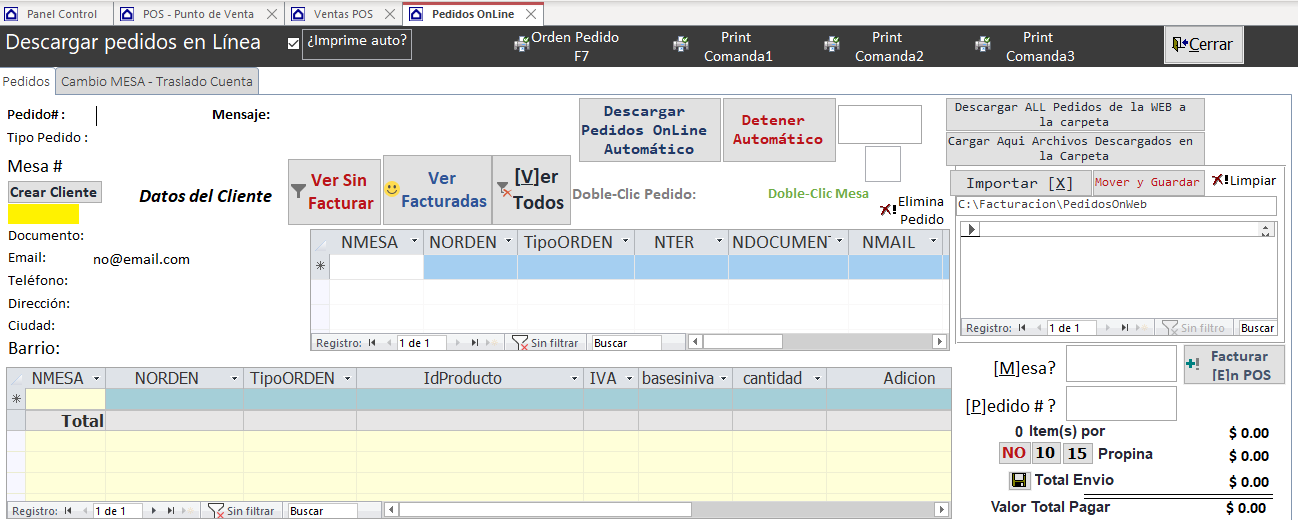Click Descargar Pedidos OnLine Automático button
This screenshot has width=1298, height=520.
650,130
